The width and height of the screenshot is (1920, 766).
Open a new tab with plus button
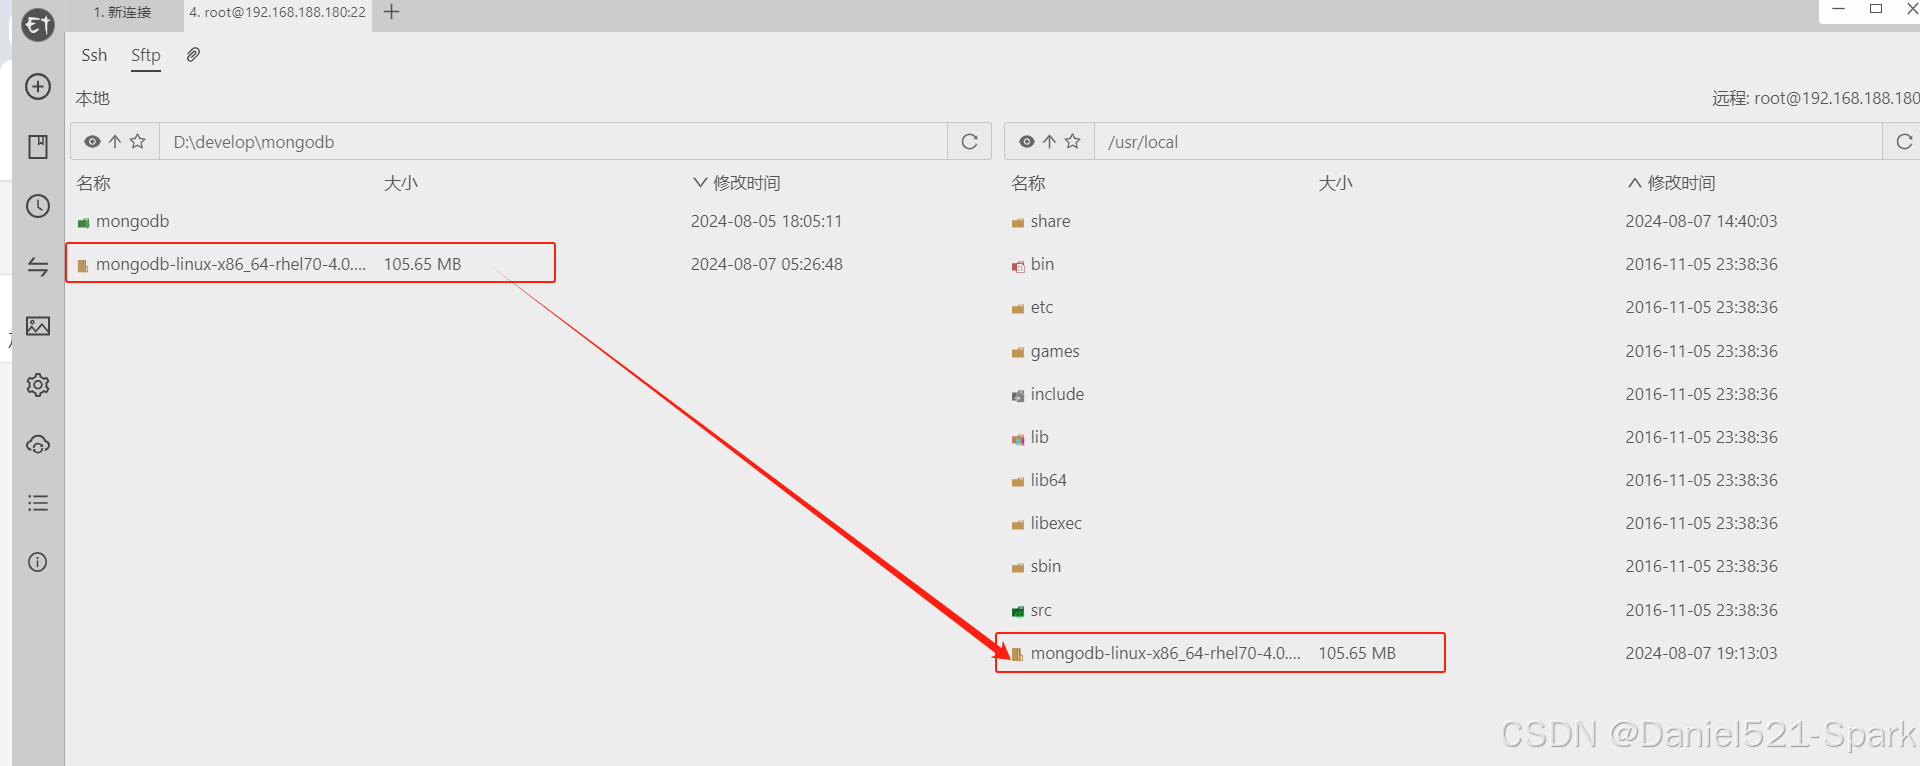392,12
